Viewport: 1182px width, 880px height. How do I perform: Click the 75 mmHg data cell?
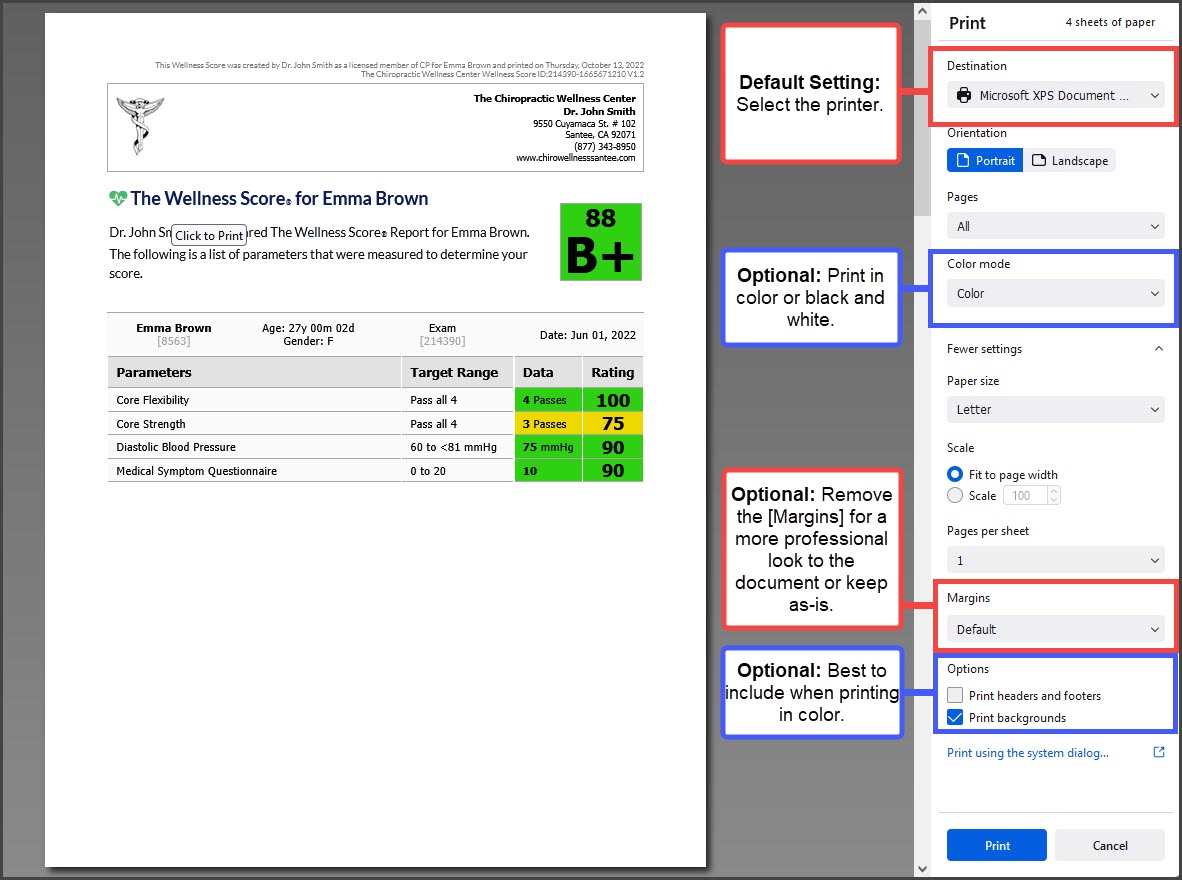coord(548,447)
